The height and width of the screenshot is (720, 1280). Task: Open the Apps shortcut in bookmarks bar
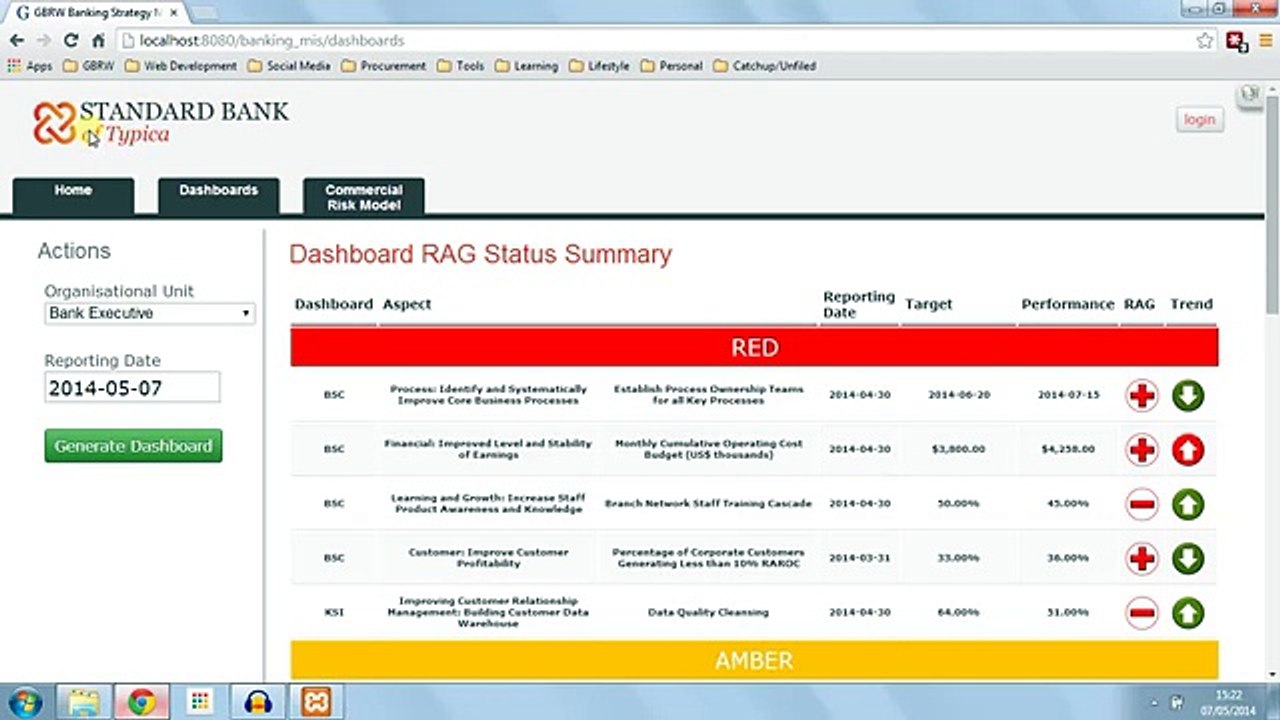coord(30,66)
